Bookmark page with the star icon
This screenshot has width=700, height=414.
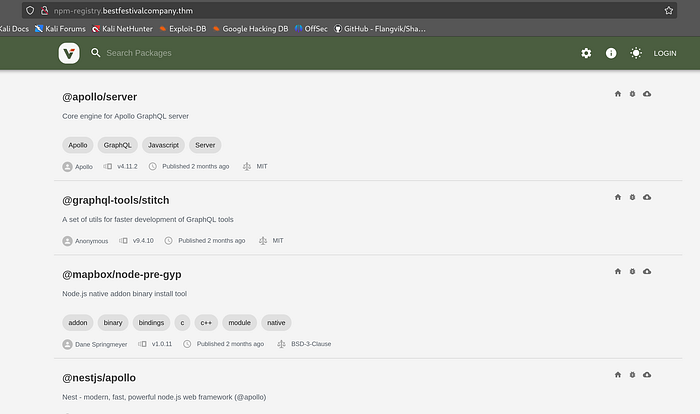click(x=668, y=10)
